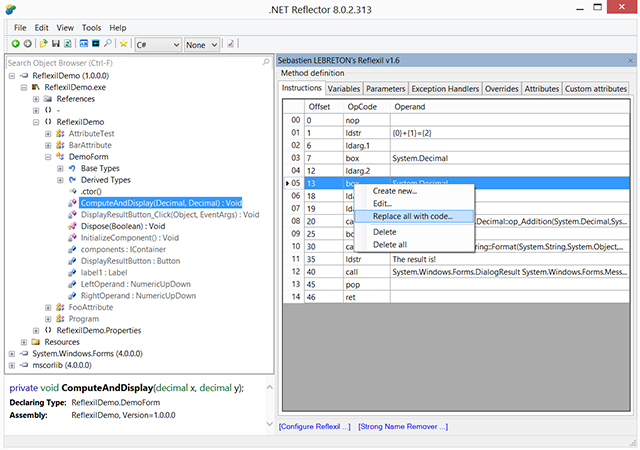Click the ReflexilDemo.exe module icon
The image size is (640, 450).
(36, 87)
